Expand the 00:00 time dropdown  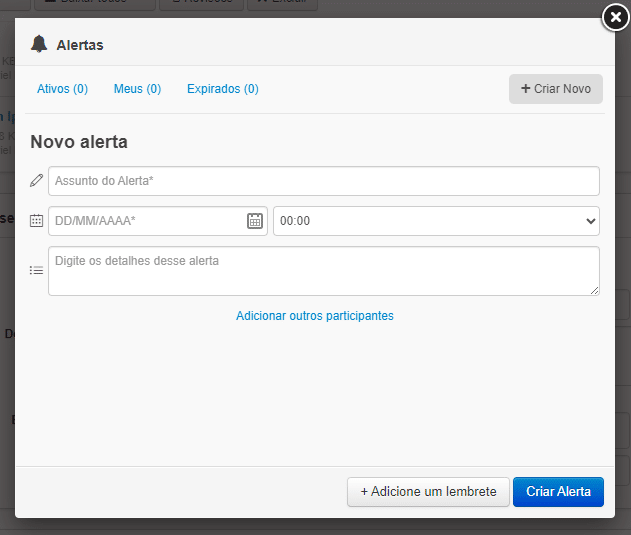click(436, 221)
